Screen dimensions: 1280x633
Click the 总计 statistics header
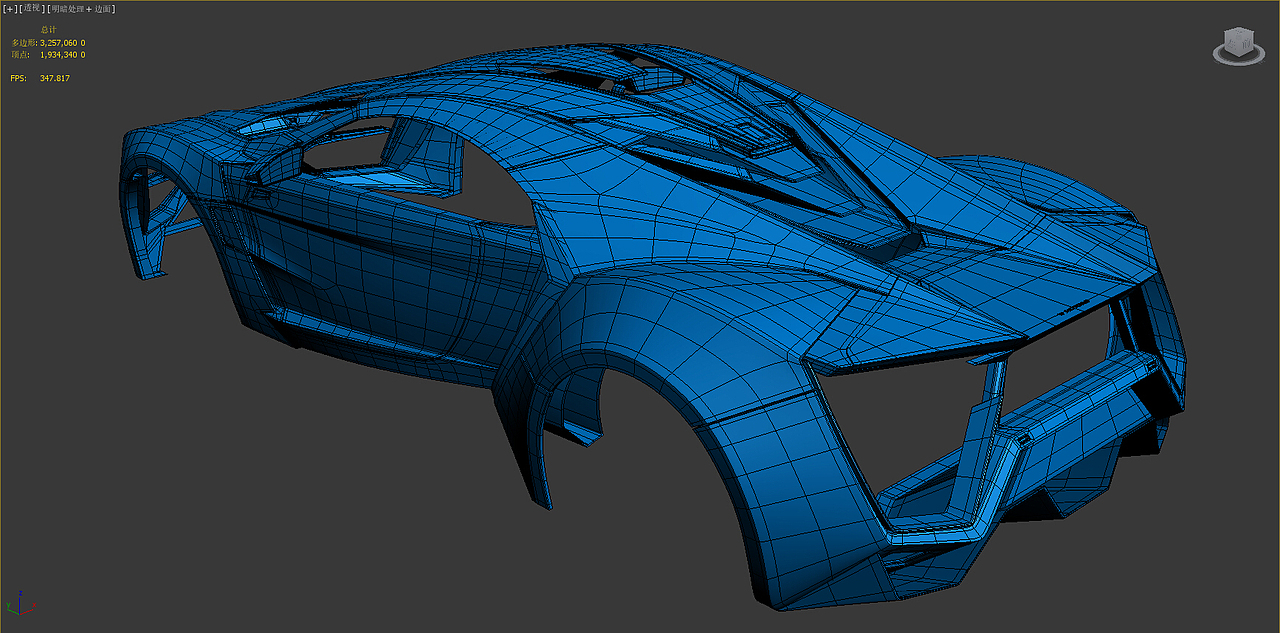click(48, 30)
